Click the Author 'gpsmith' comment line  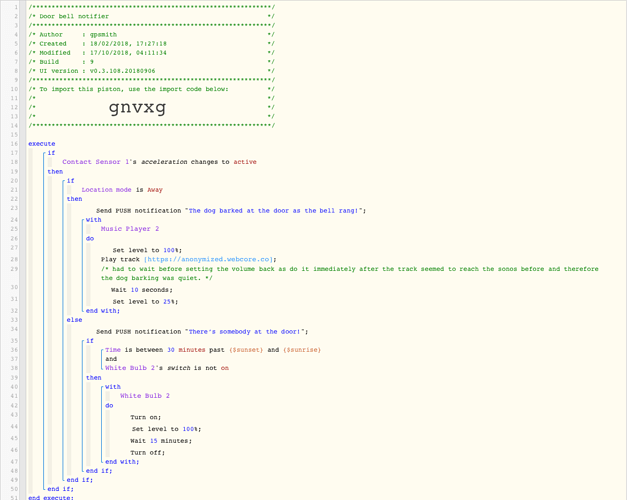click(151, 35)
